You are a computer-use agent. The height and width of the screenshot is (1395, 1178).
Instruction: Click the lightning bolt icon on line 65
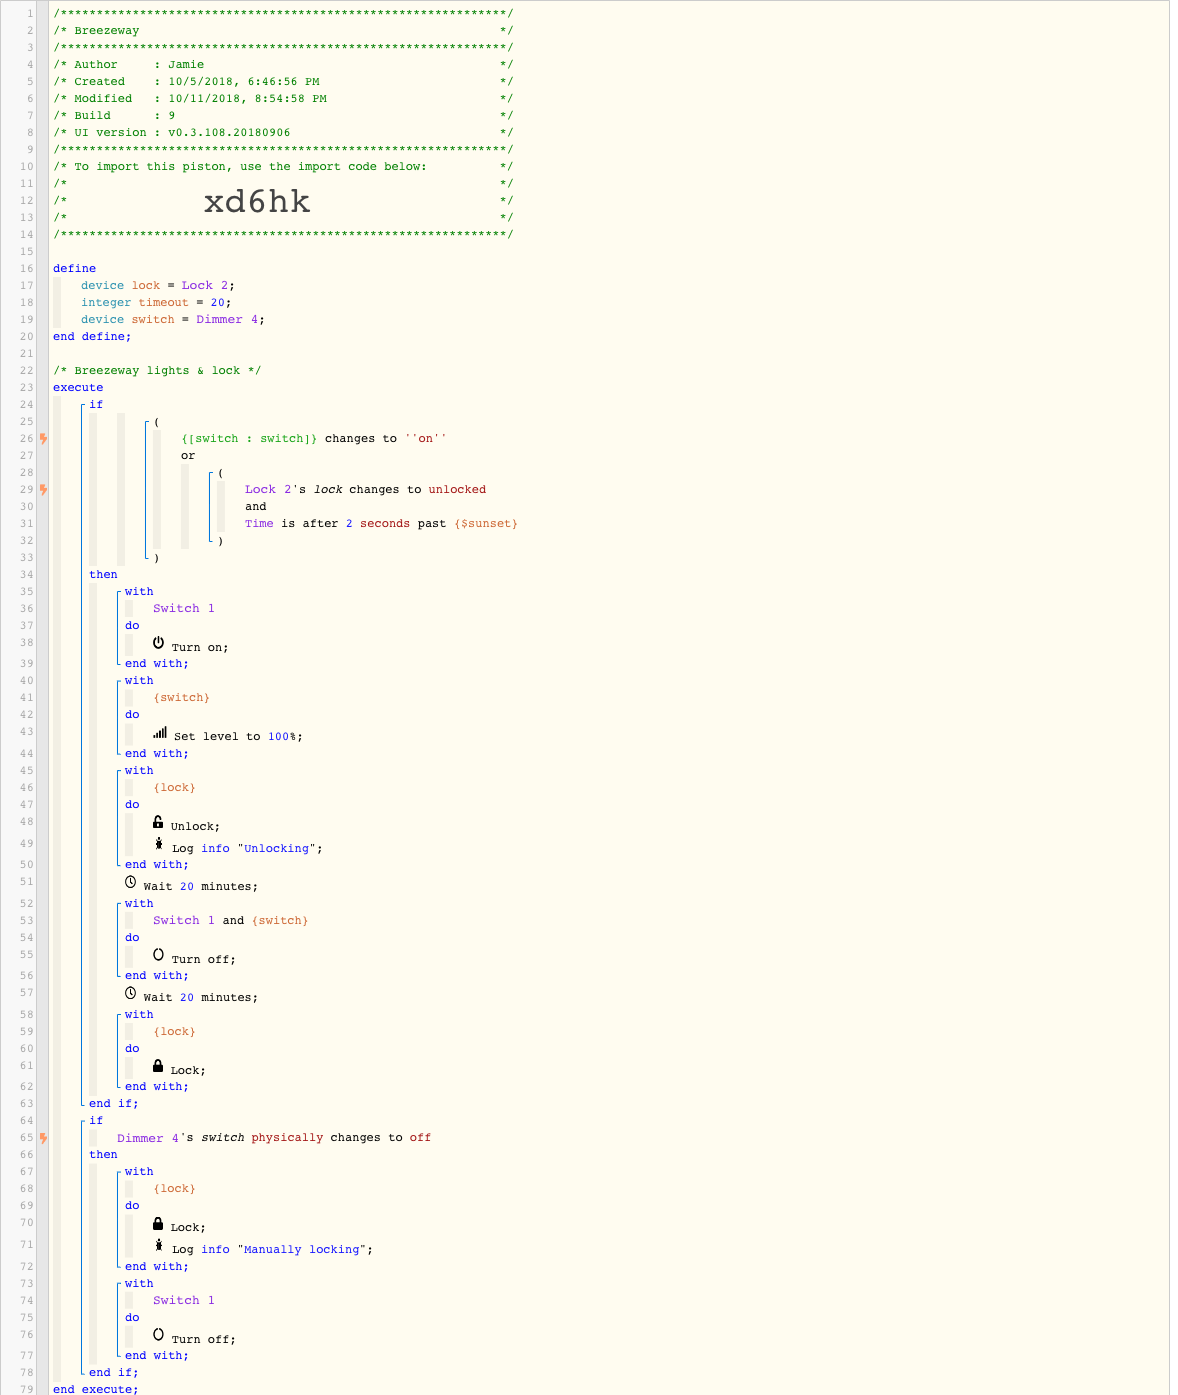pos(43,1137)
